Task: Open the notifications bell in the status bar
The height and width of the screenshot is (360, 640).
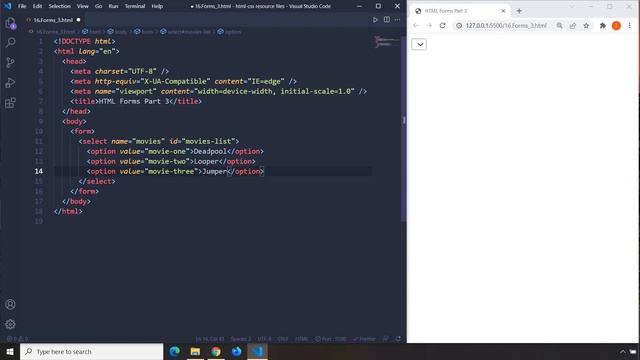Action: click(x=398, y=339)
